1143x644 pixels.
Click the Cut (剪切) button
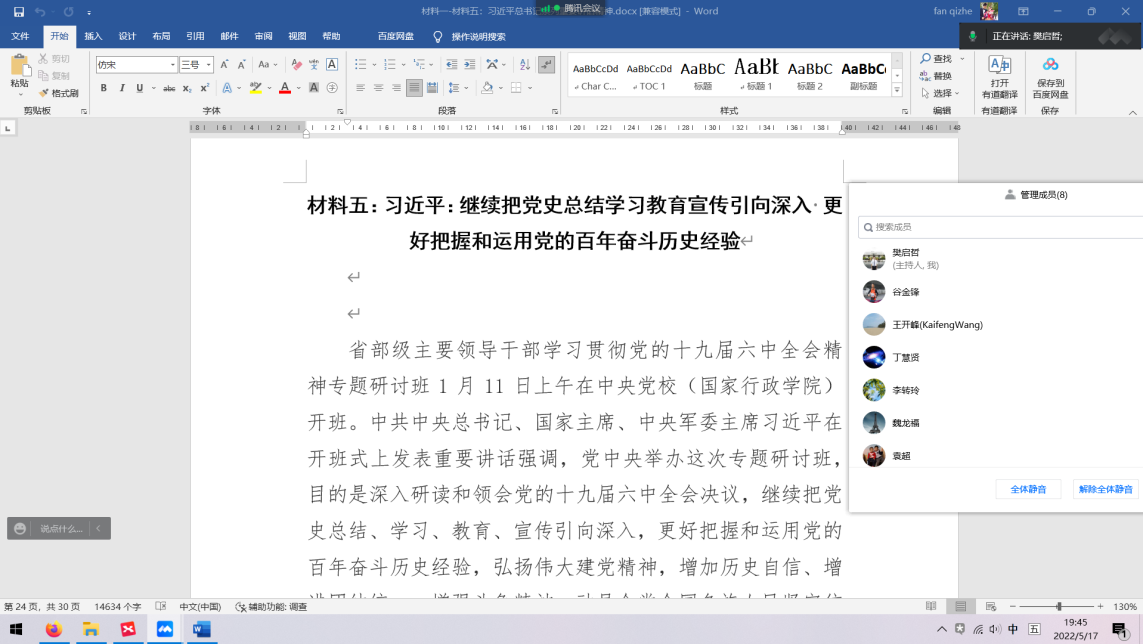(55, 58)
